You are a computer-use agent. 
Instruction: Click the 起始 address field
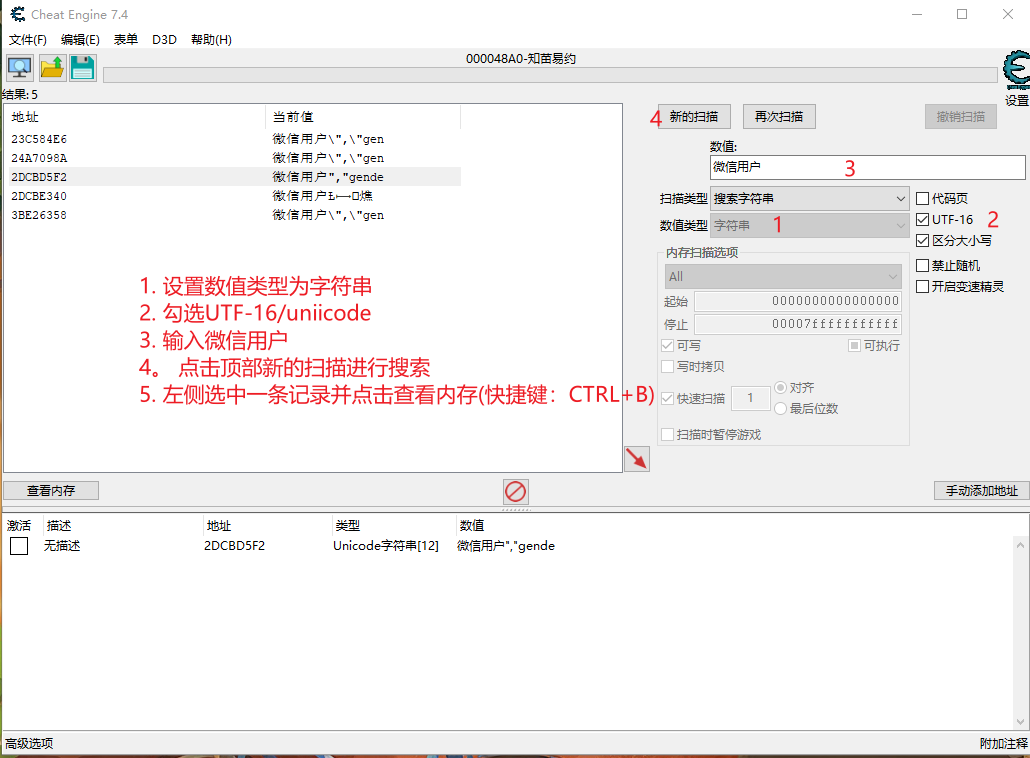797,301
